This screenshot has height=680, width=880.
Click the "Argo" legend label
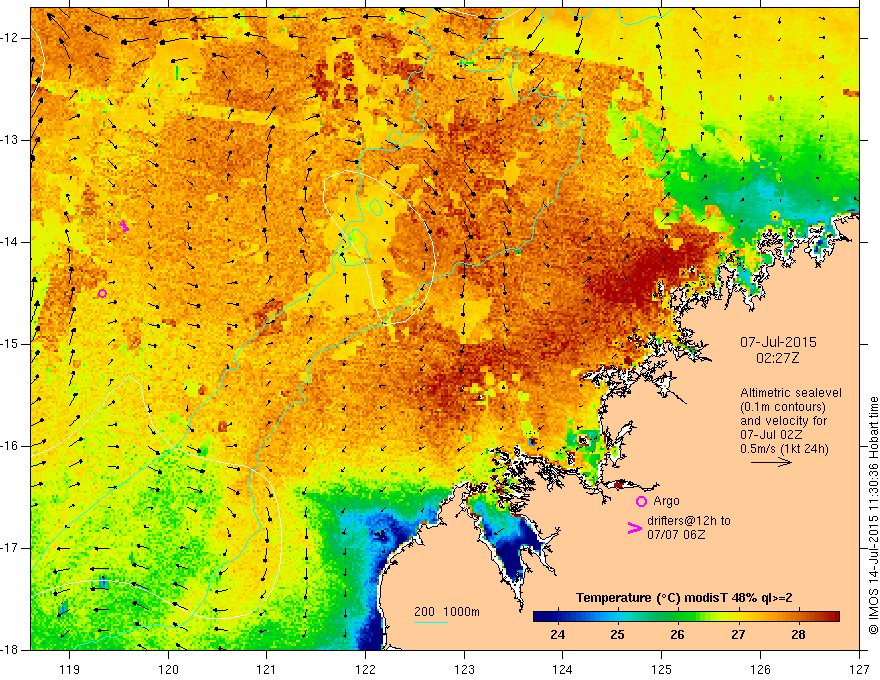click(x=666, y=501)
